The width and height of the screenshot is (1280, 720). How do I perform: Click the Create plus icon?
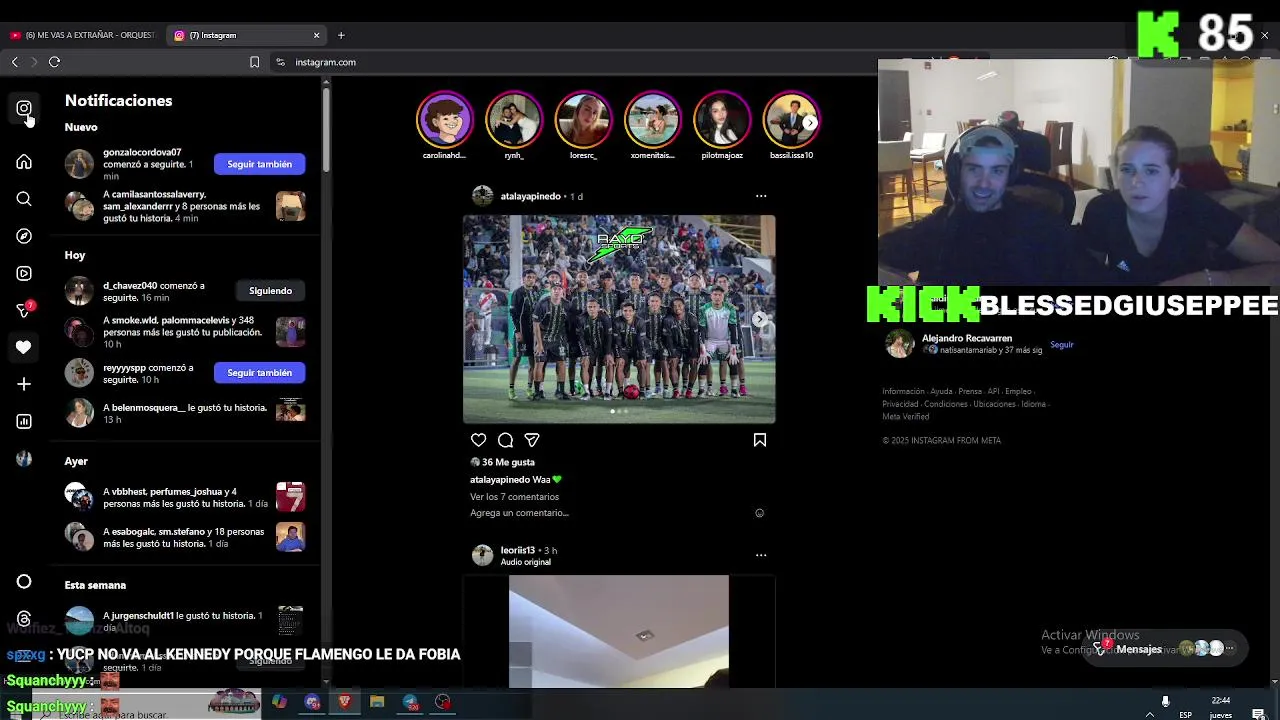click(24, 384)
